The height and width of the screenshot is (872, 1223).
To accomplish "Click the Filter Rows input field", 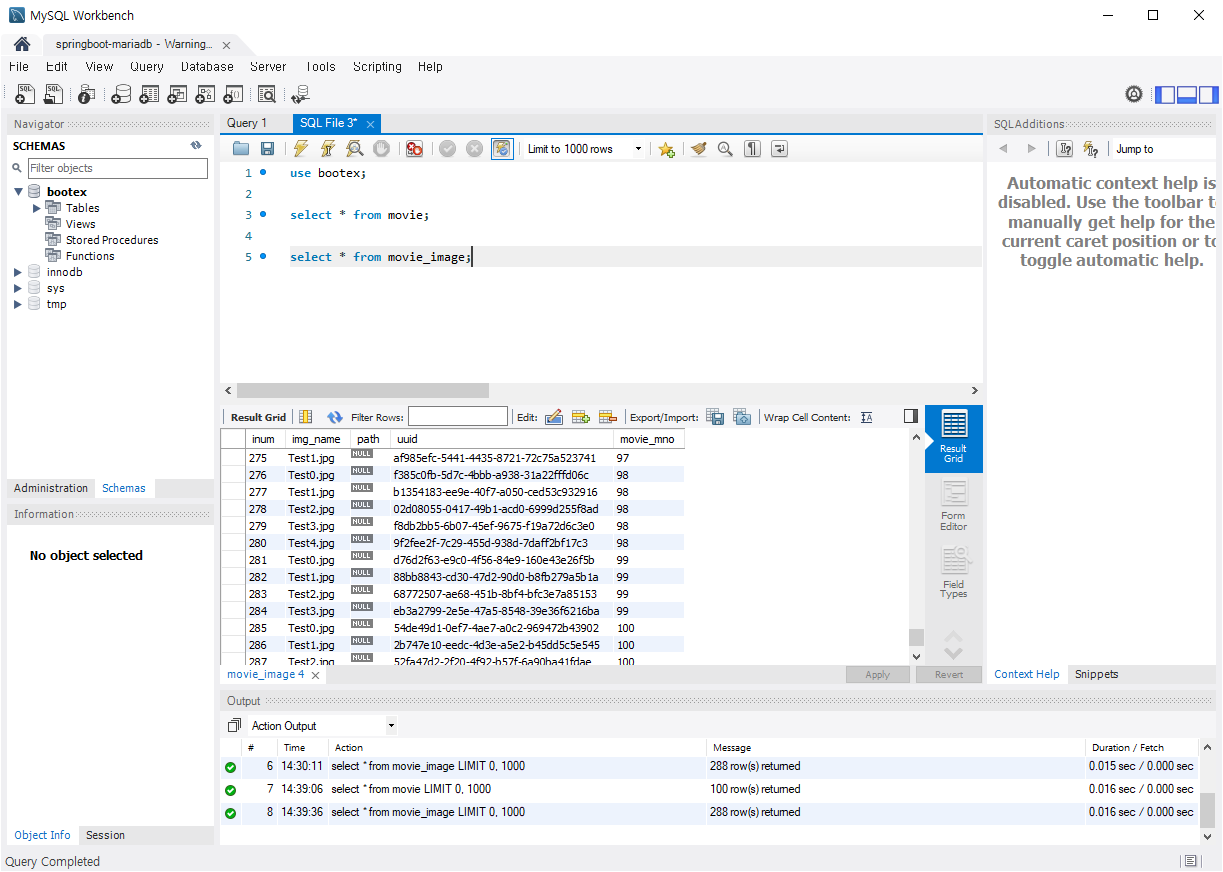I will pyautogui.click(x=458, y=417).
